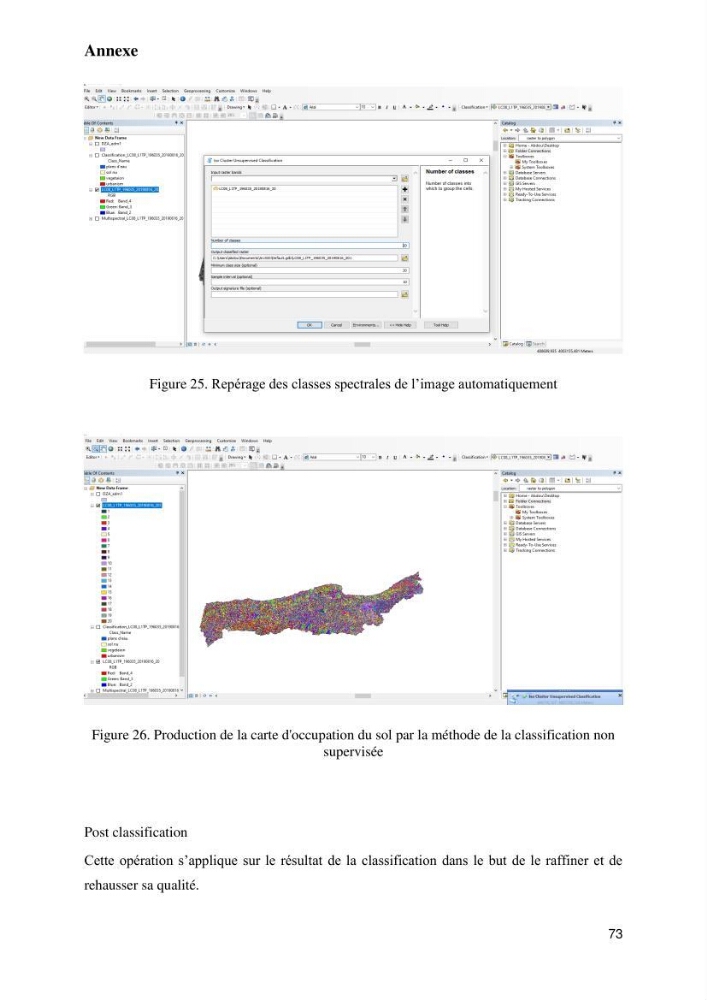Click Find binoculars icon in Figure 25 toolbar
The height and width of the screenshot is (1000, 707).
tap(217, 99)
